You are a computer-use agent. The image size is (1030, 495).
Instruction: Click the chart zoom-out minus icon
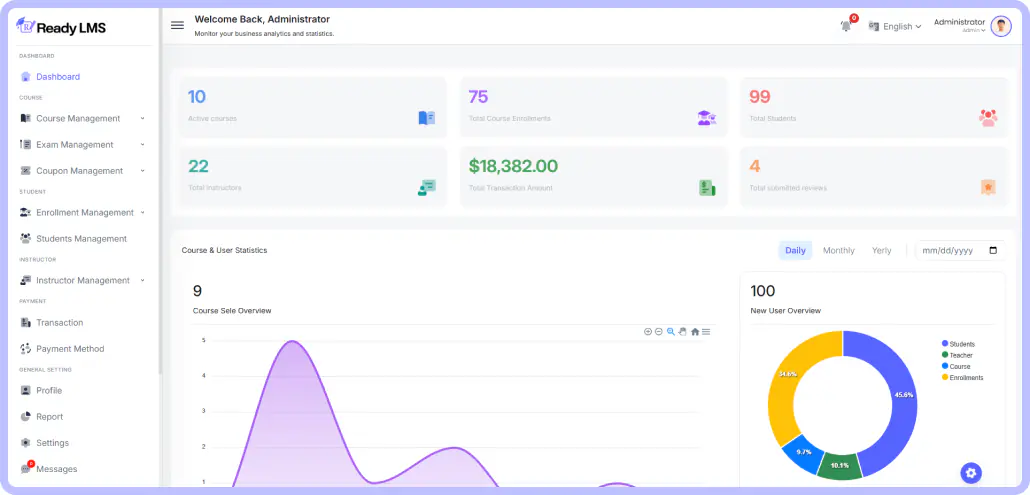(659, 331)
